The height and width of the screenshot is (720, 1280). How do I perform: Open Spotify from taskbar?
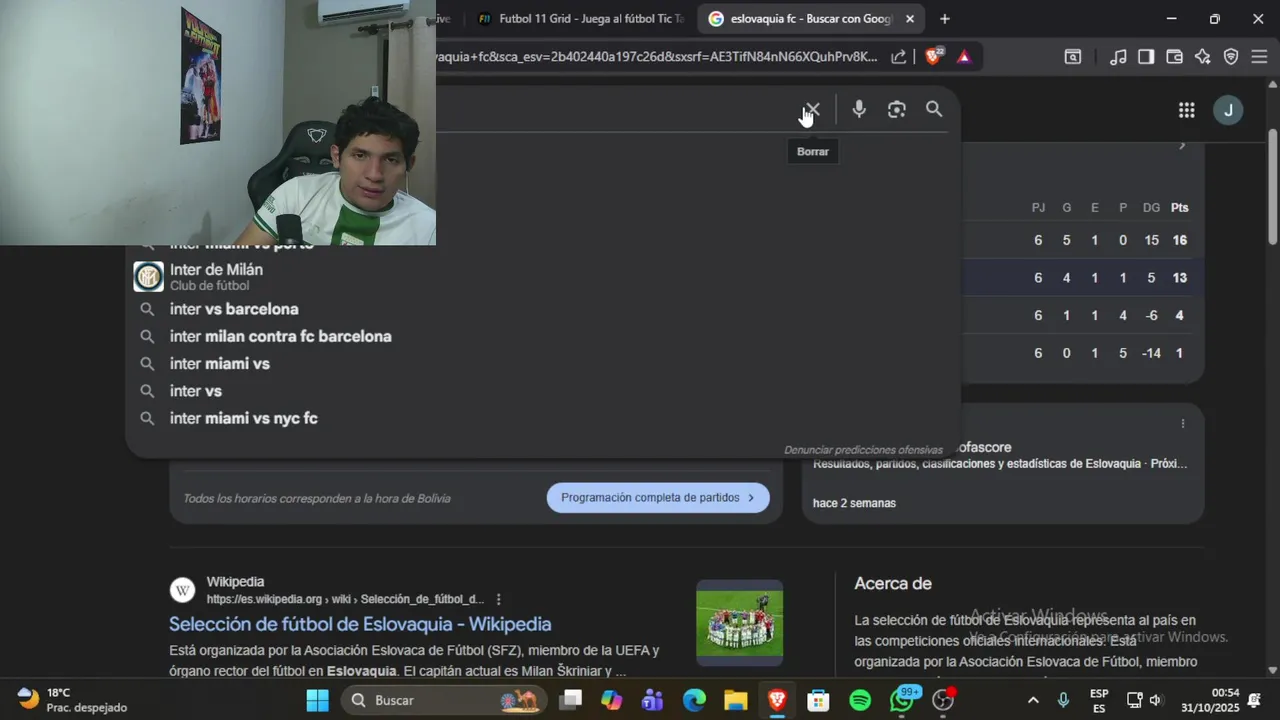(860, 700)
